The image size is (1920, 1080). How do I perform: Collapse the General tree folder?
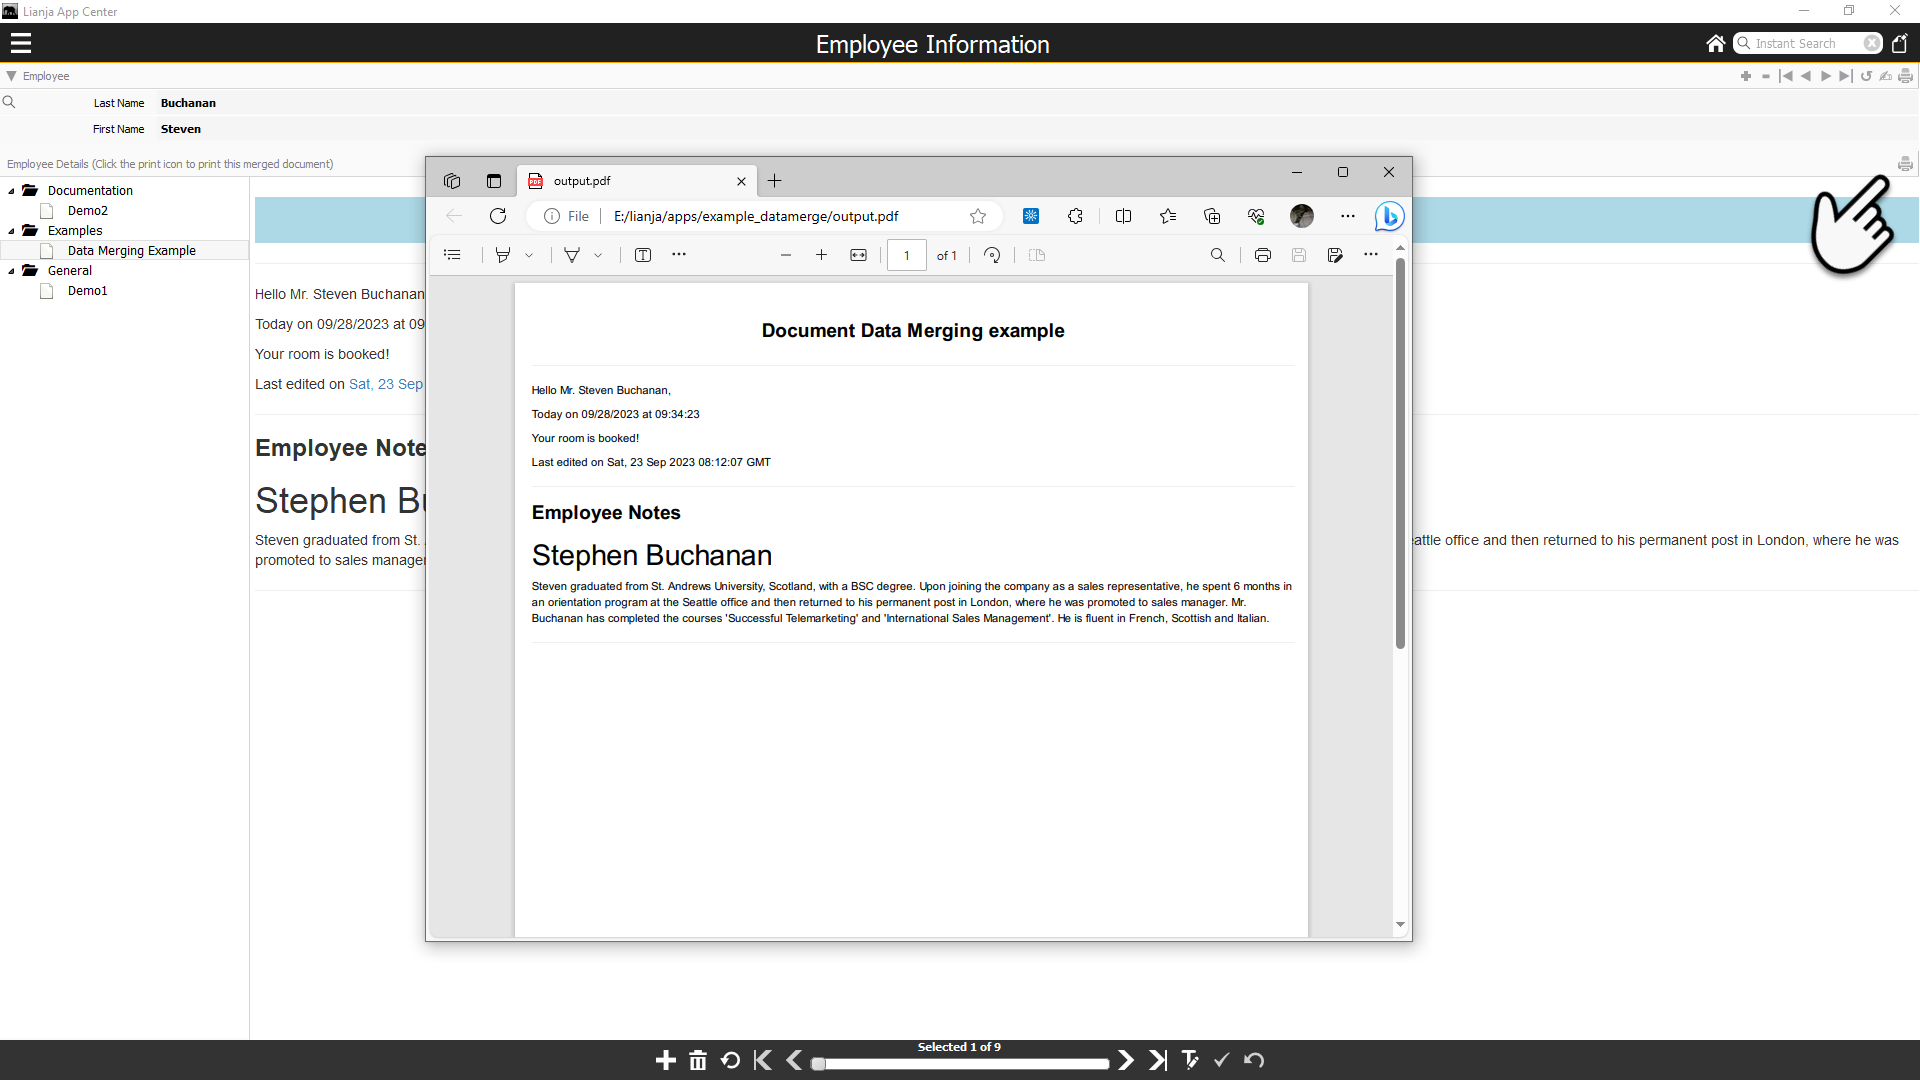pyautogui.click(x=12, y=271)
